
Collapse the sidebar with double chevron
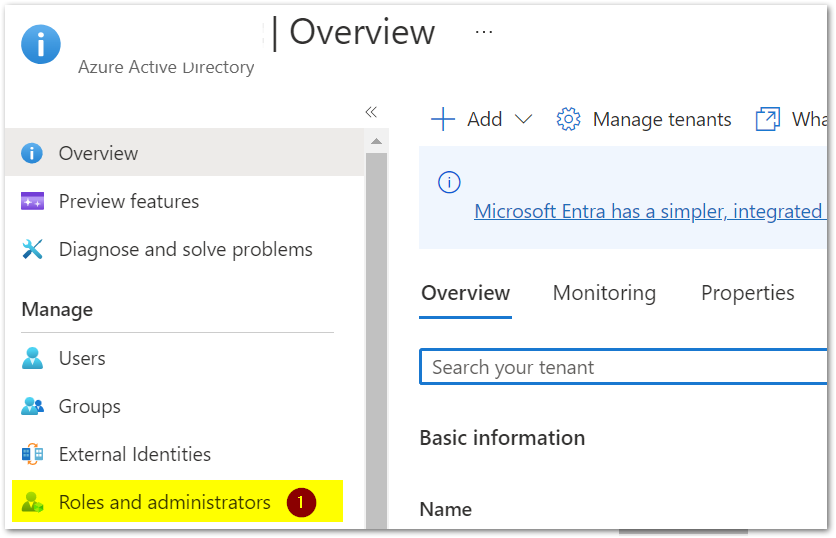coord(371,112)
